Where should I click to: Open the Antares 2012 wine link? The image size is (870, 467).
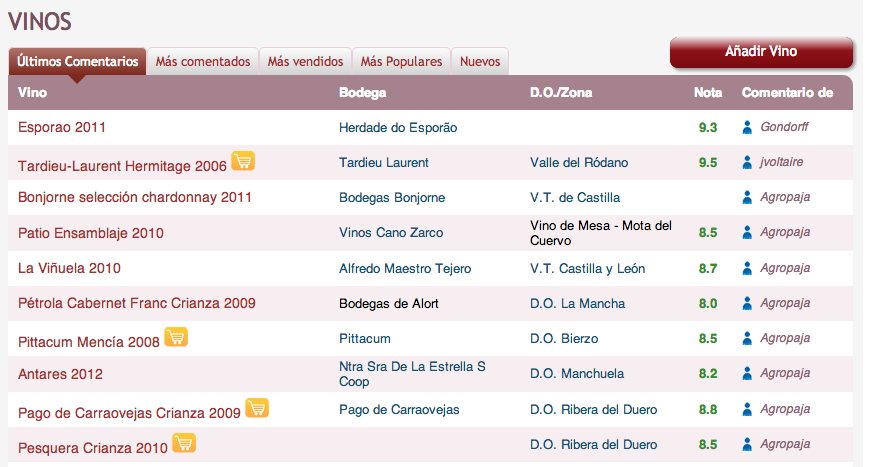60,374
